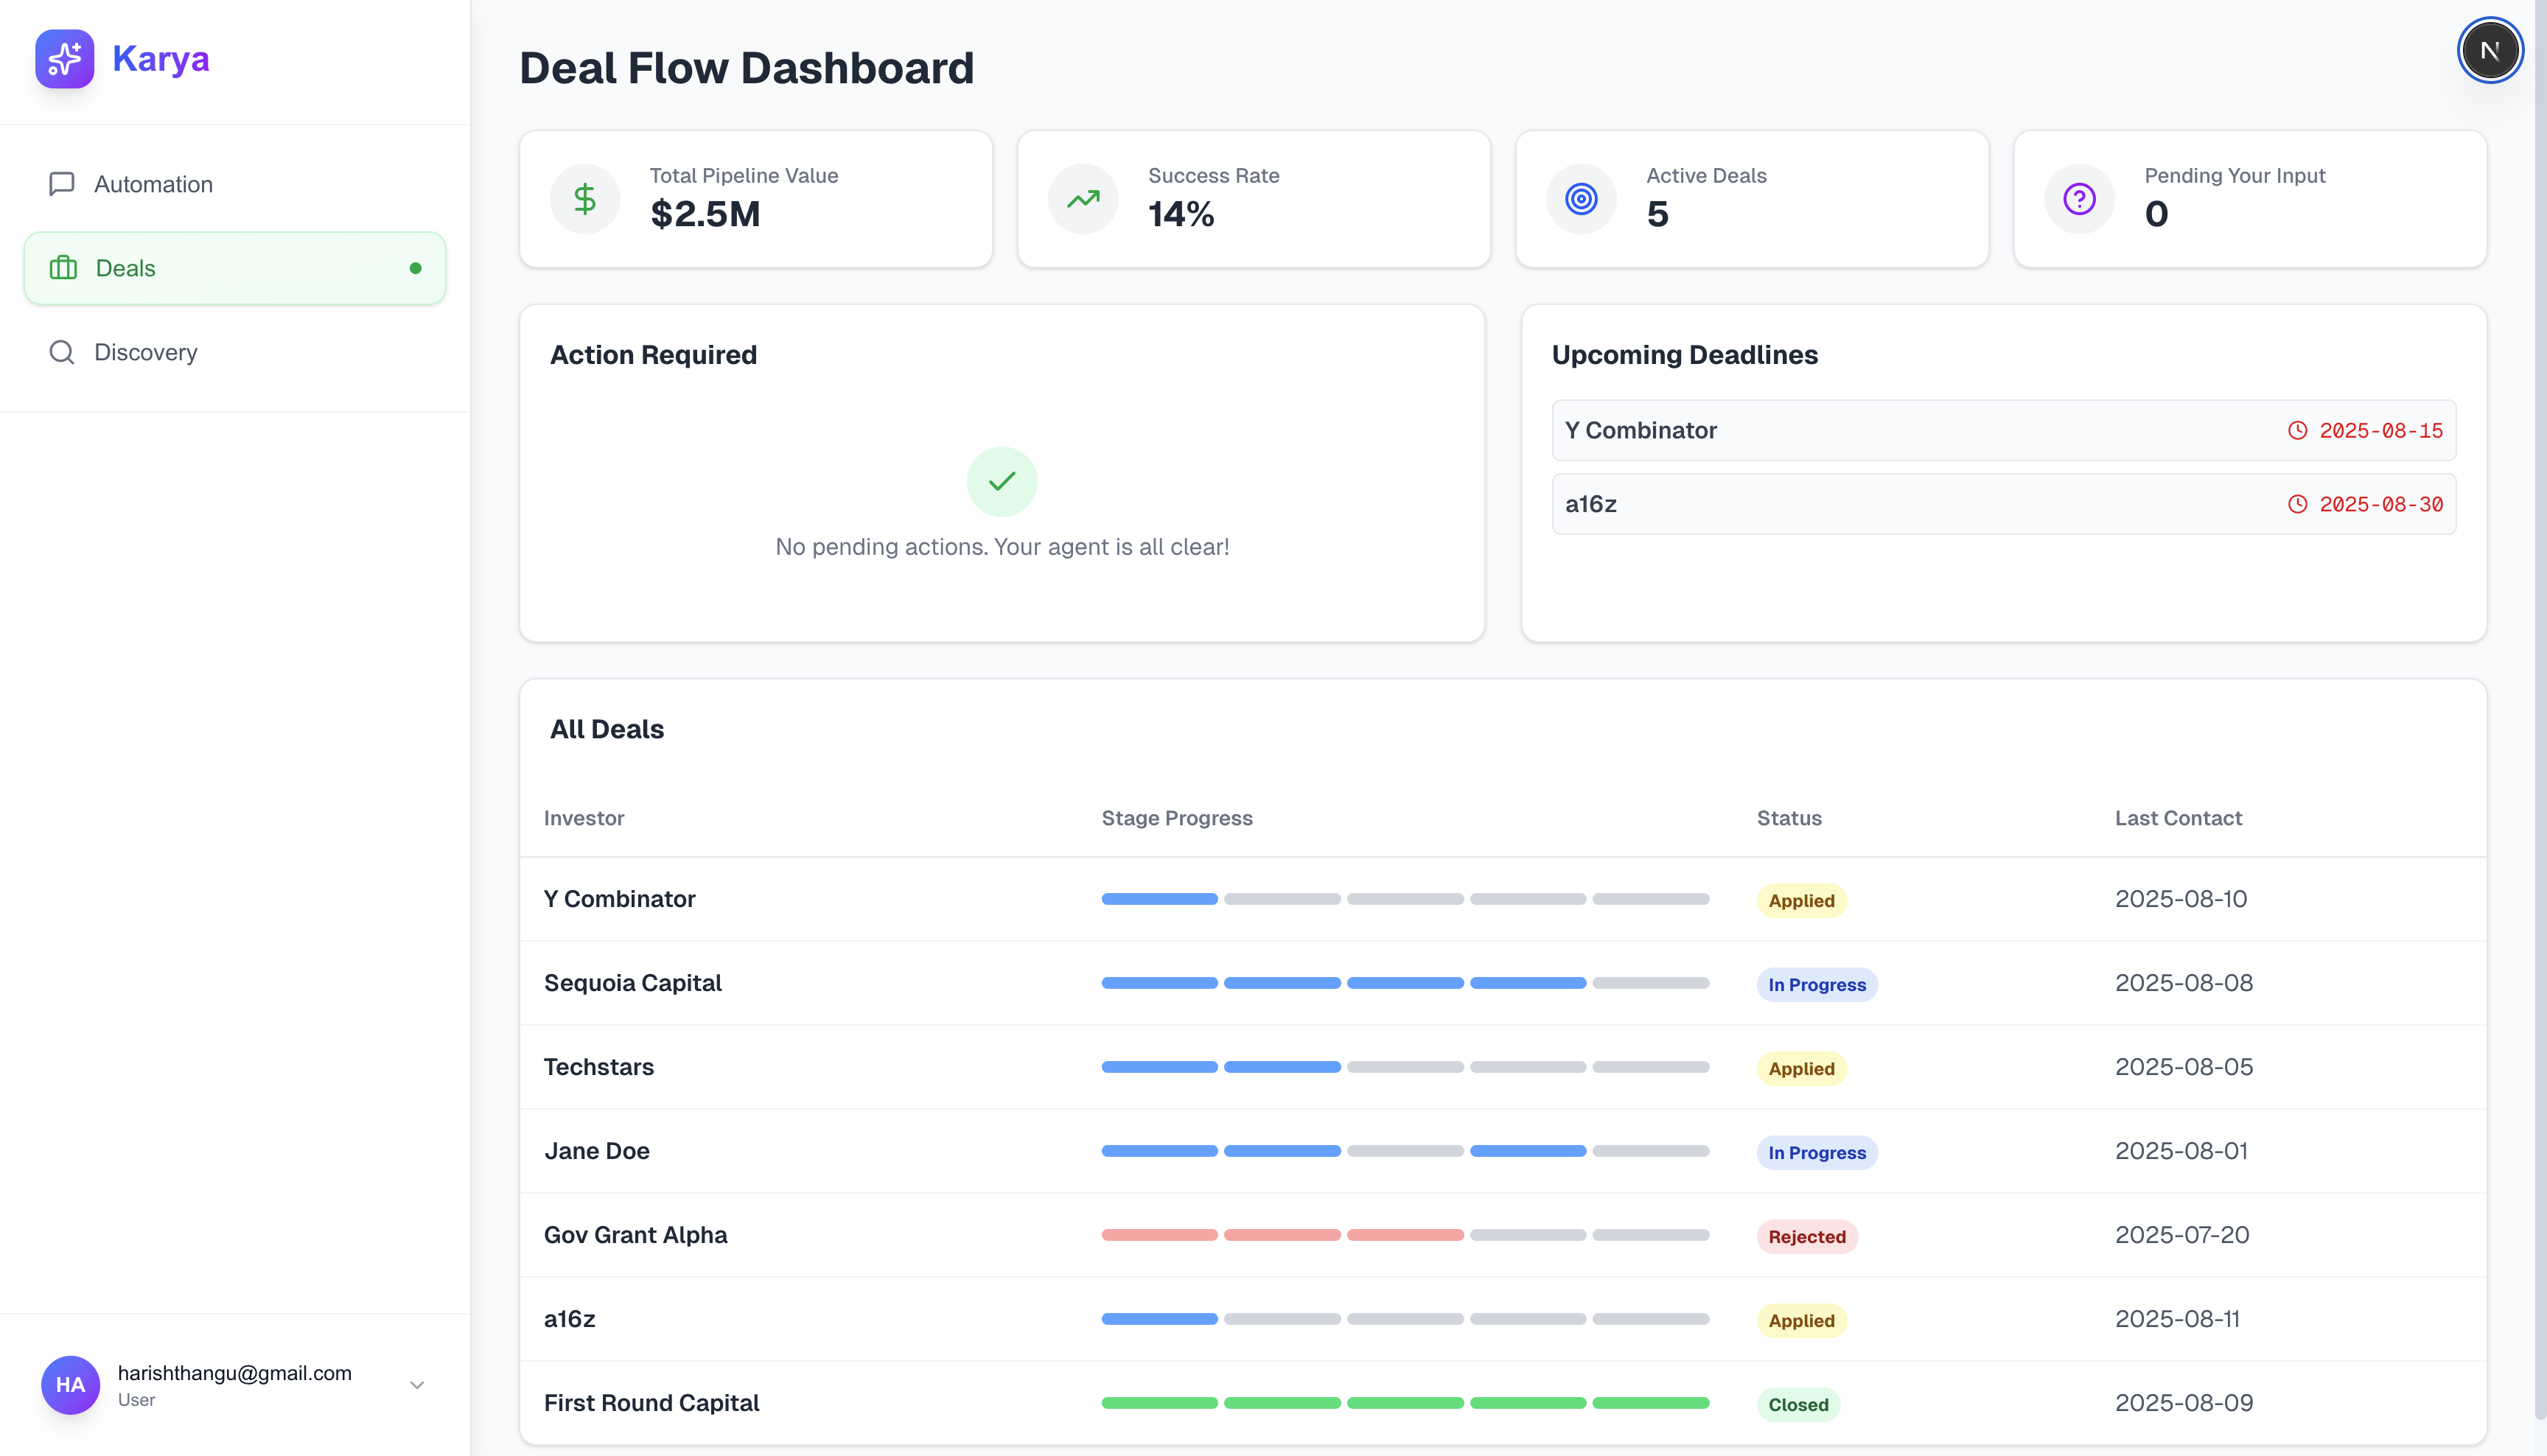Click the Discovery magnifying glass icon
The height and width of the screenshot is (1456, 2547).
tap(61, 351)
